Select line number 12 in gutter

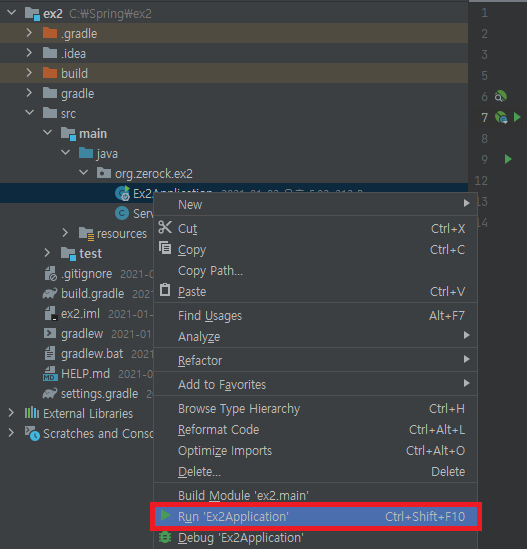(x=481, y=180)
